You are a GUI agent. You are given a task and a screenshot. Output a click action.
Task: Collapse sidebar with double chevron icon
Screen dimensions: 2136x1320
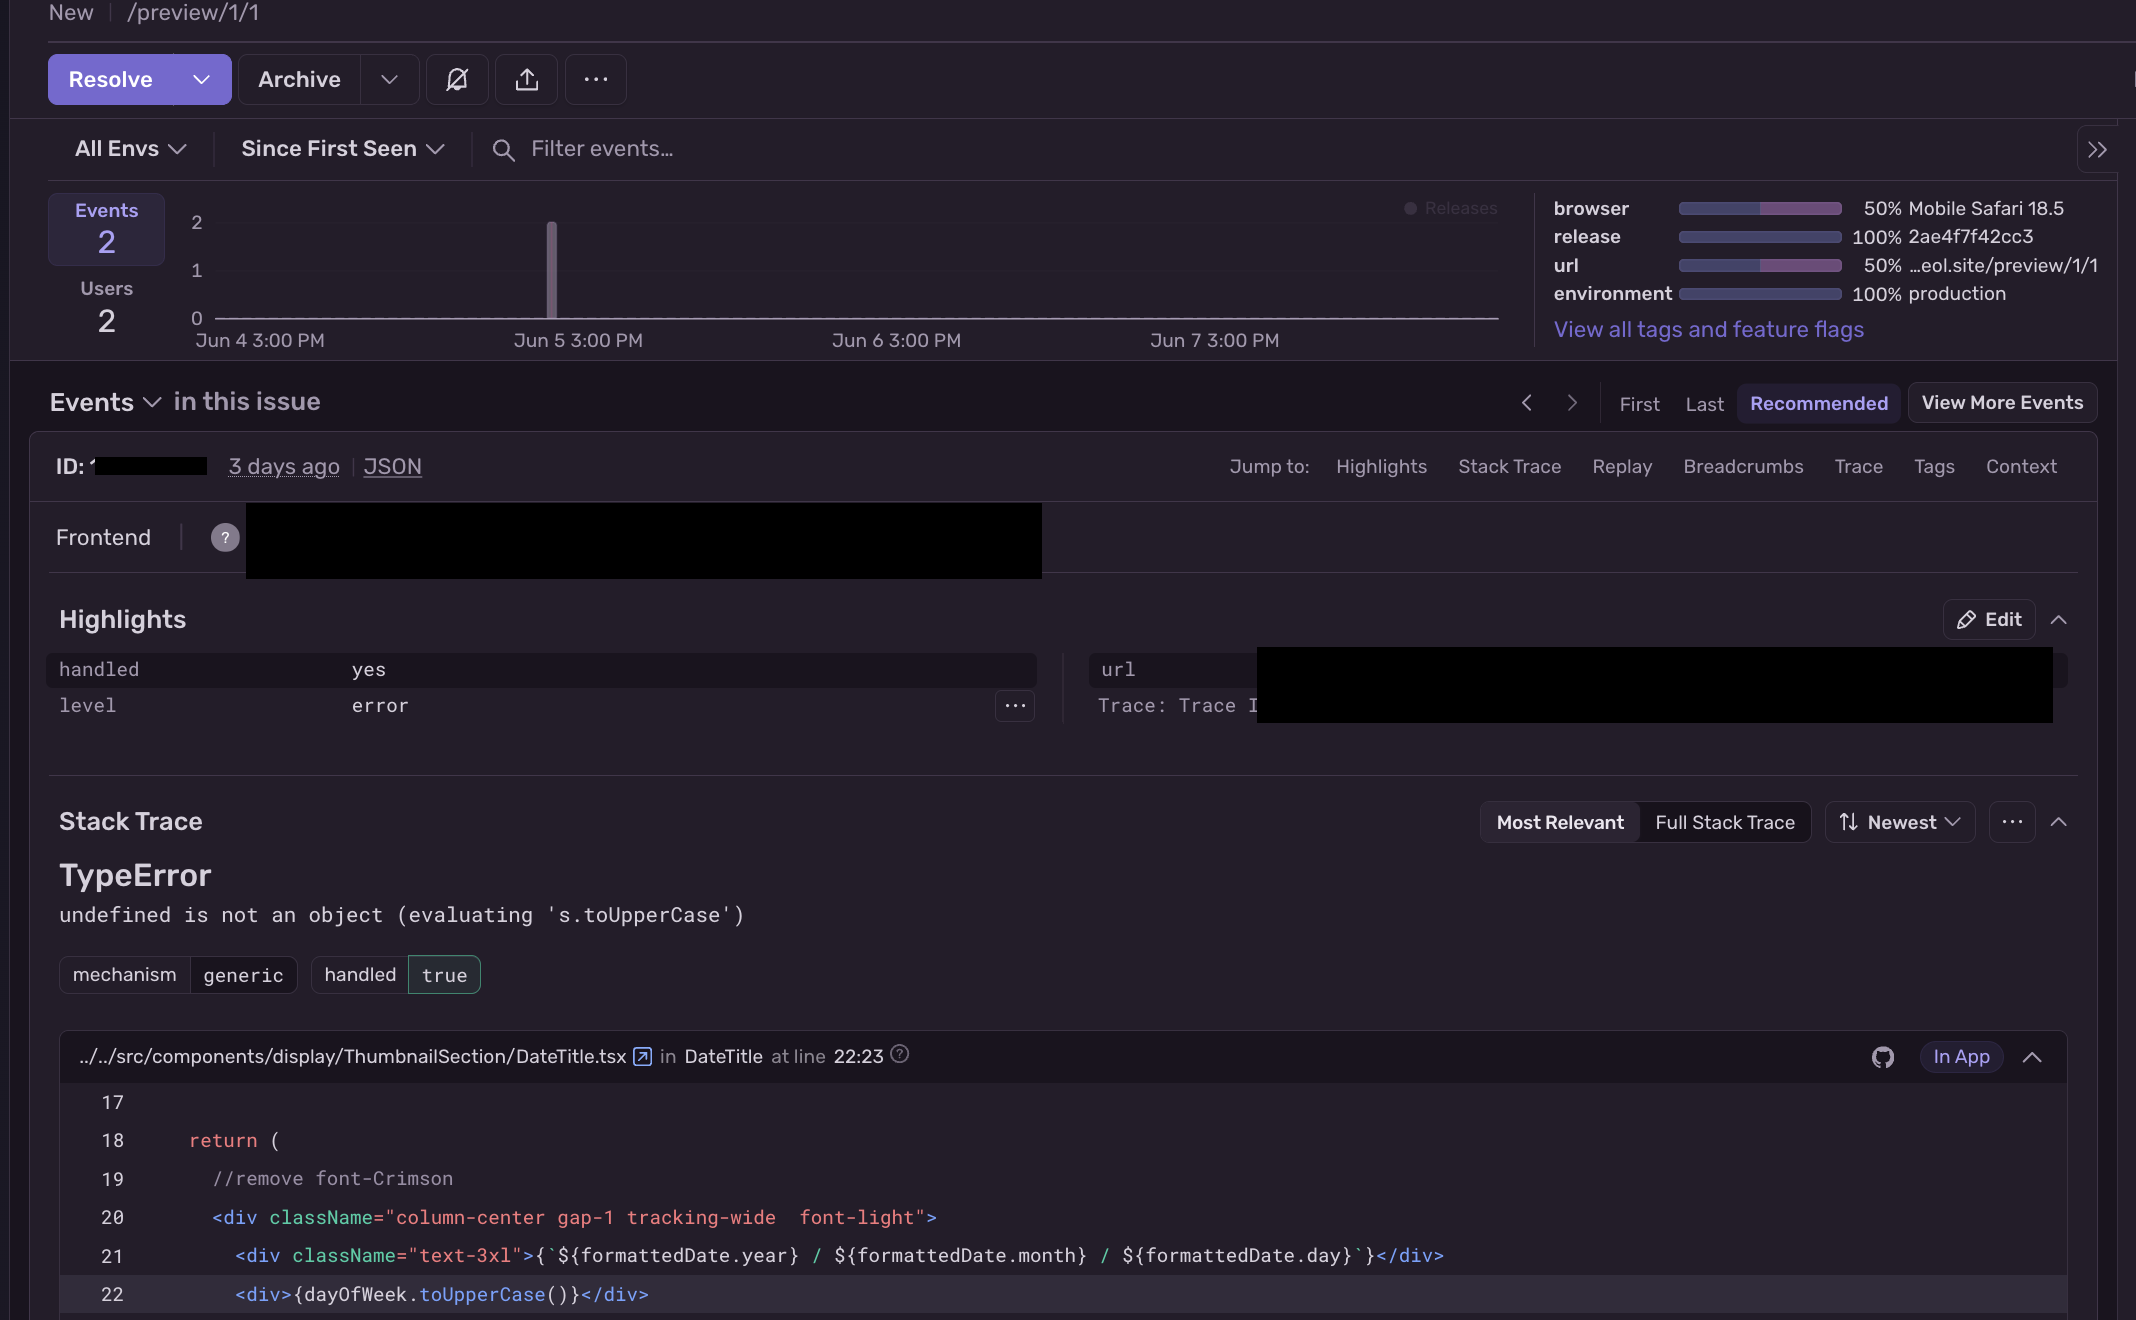click(x=2097, y=150)
